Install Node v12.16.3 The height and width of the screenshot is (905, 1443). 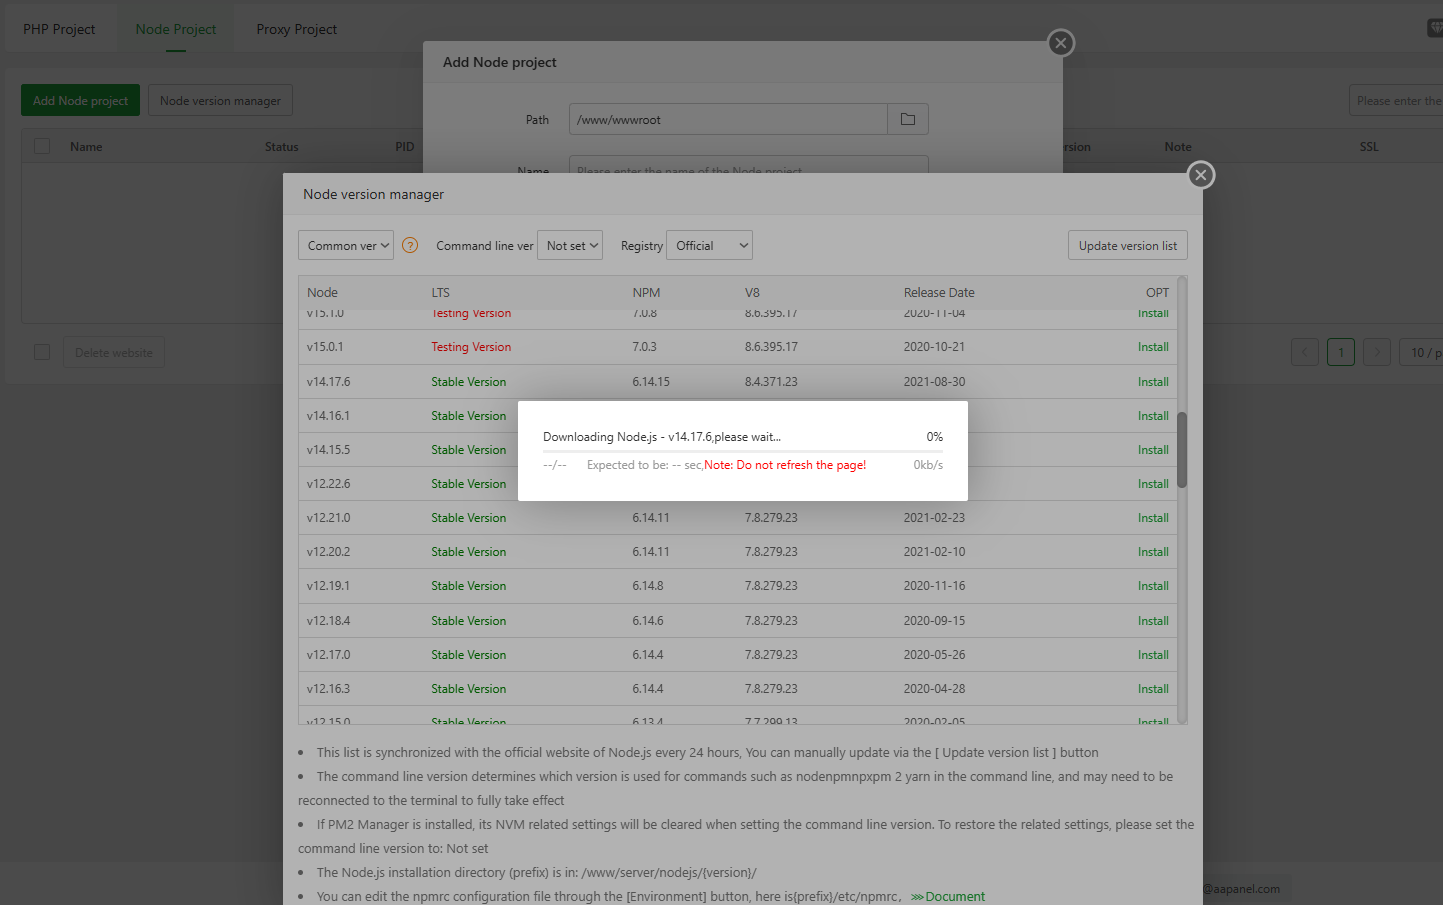coord(1153,689)
